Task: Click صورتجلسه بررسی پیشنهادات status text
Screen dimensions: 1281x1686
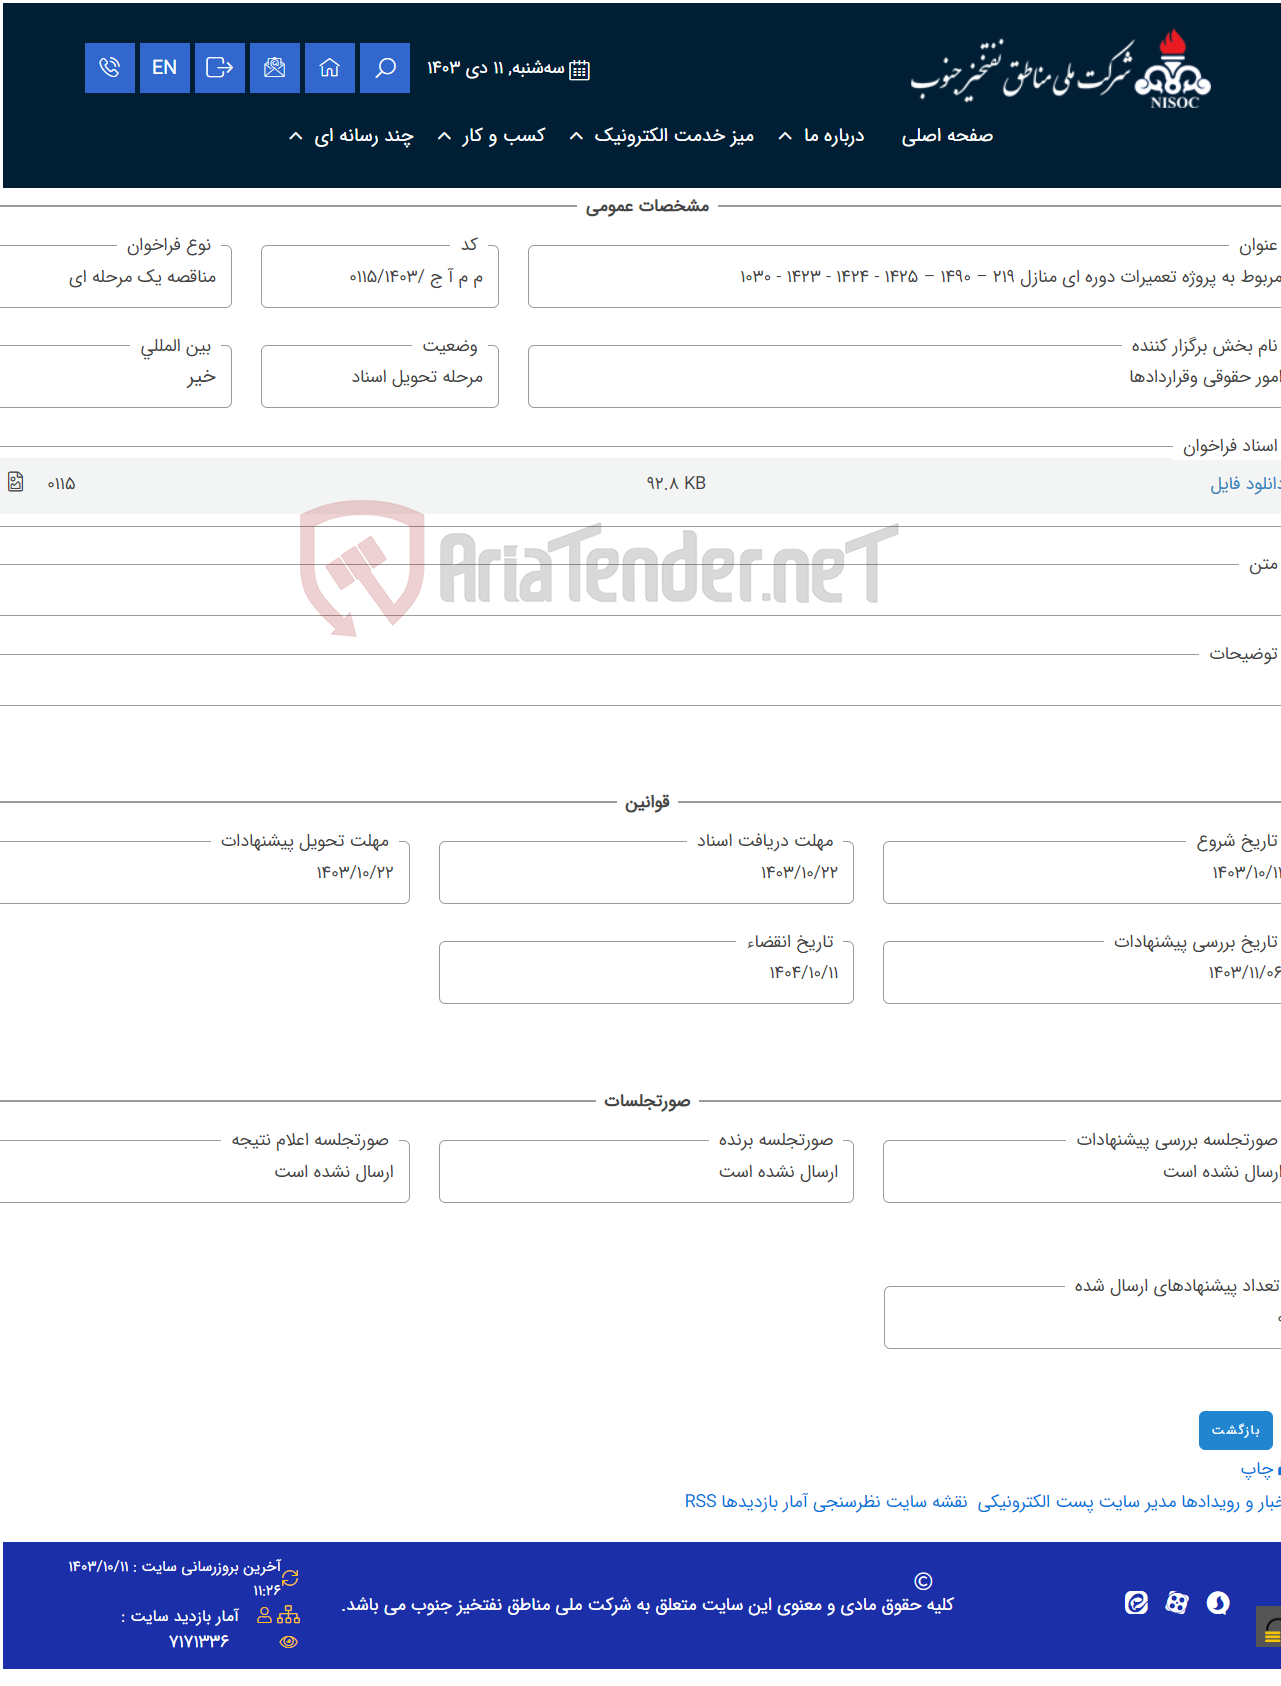Action: [x=1221, y=1172]
